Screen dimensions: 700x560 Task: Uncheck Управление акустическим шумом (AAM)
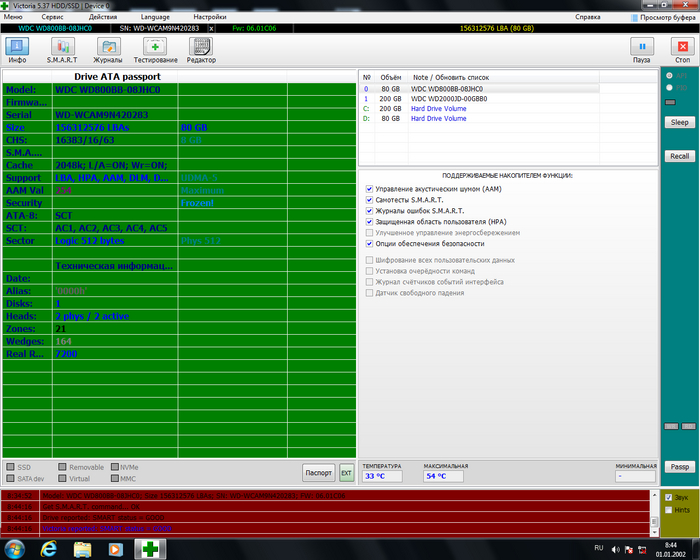pos(370,188)
